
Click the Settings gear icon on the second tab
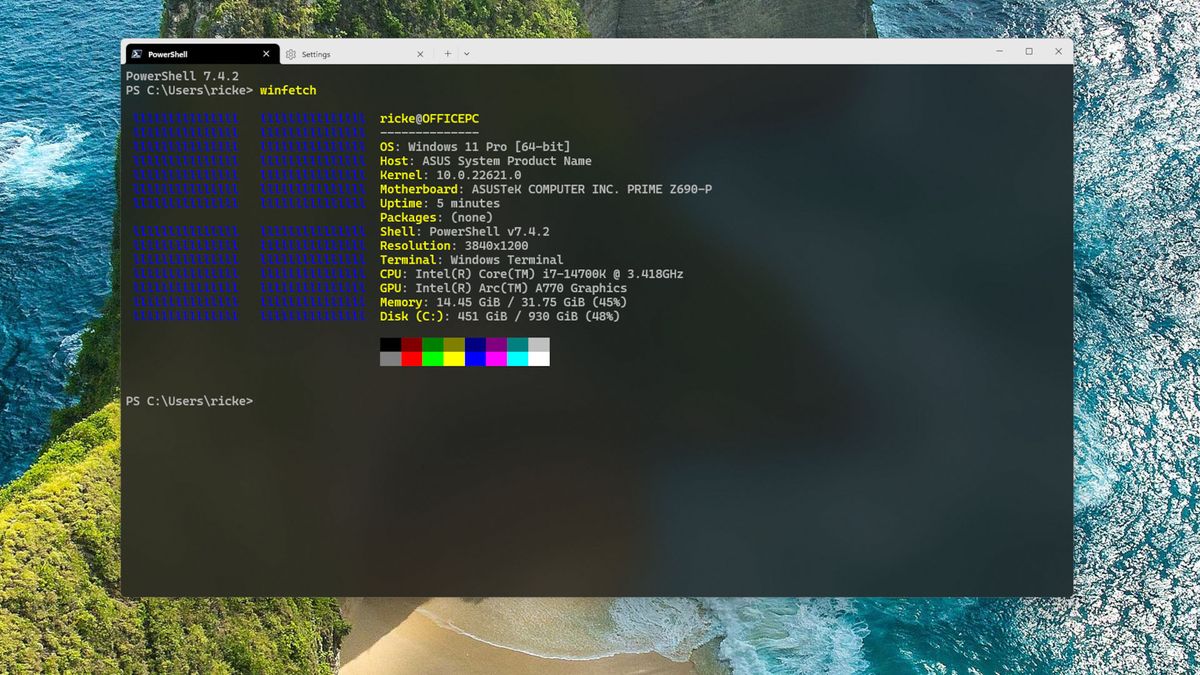pyautogui.click(x=290, y=53)
